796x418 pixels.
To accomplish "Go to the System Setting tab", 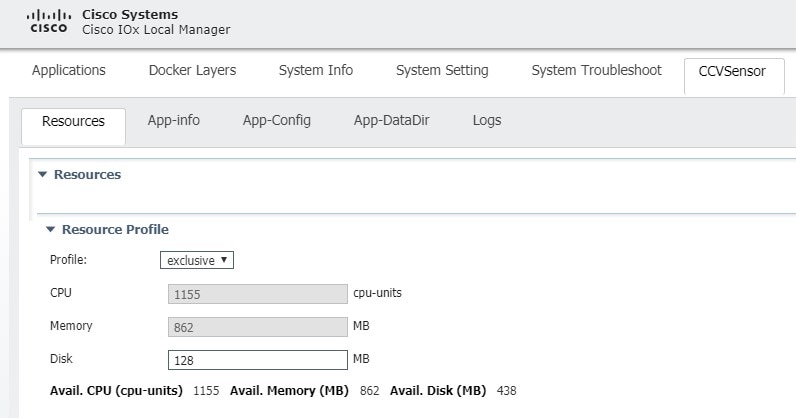I will point(442,70).
